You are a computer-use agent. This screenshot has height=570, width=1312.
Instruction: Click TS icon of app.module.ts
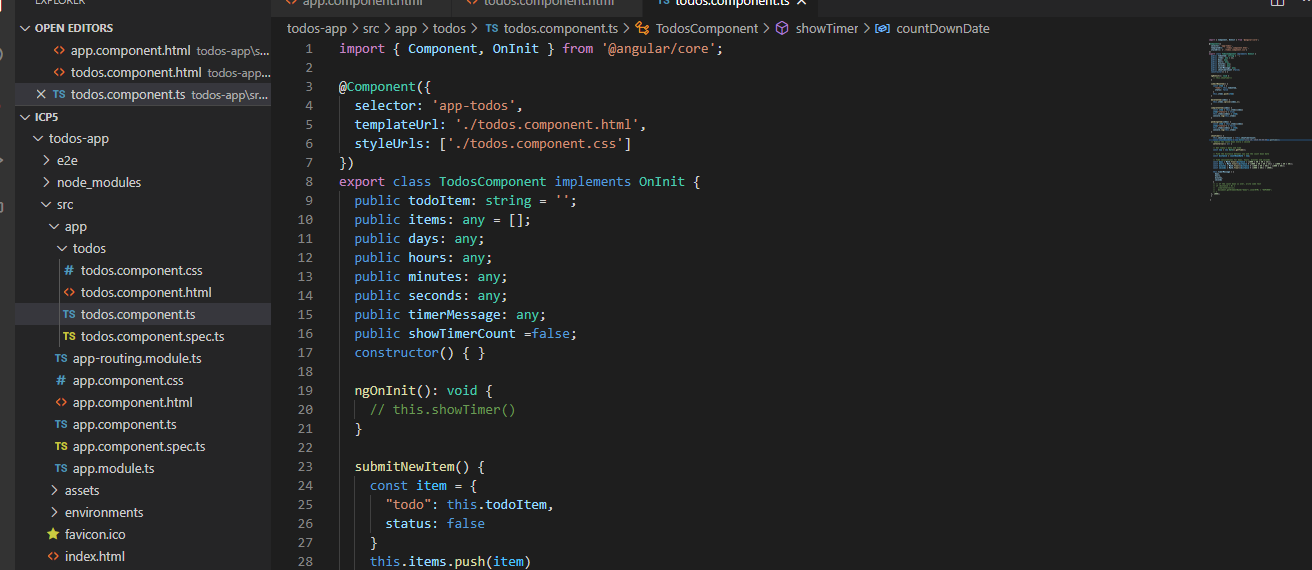click(x=61, y=468)
